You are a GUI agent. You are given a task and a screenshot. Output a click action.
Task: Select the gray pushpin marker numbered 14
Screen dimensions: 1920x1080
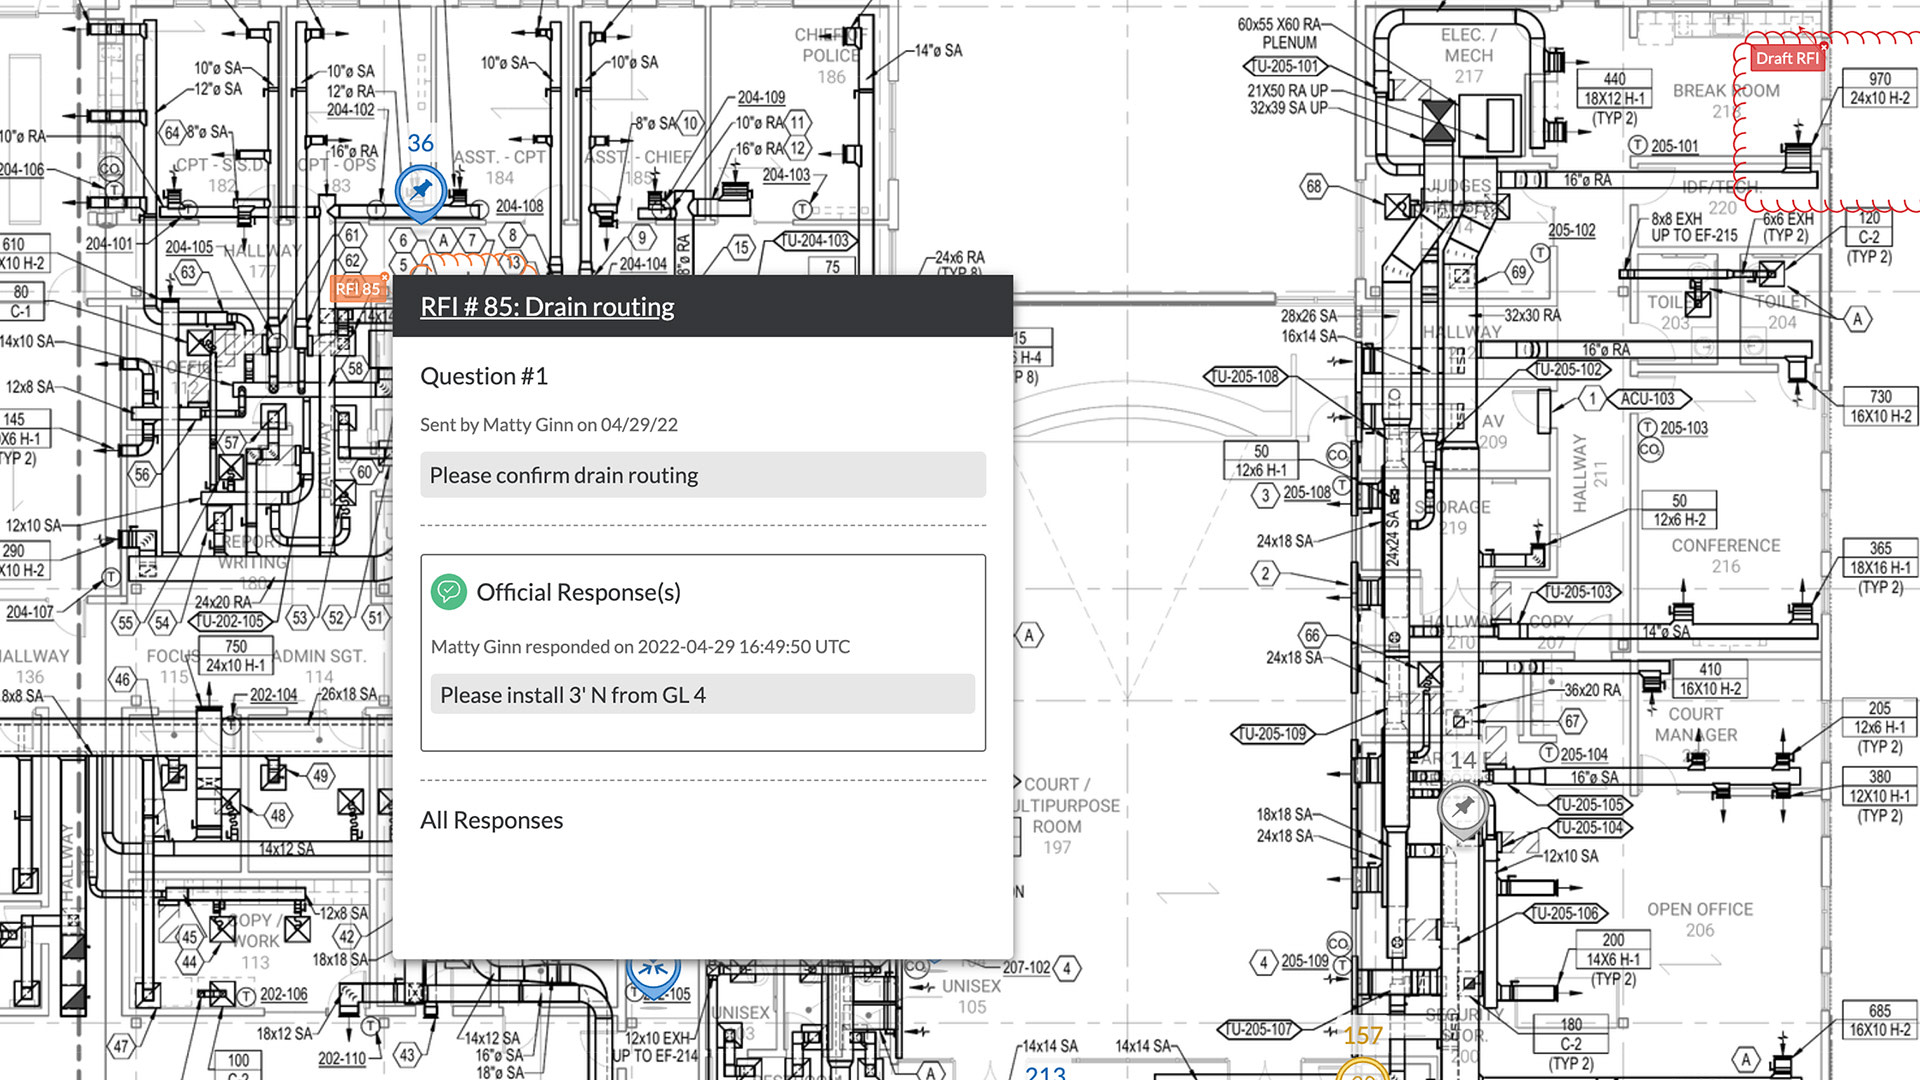[x=1463, y=807]
